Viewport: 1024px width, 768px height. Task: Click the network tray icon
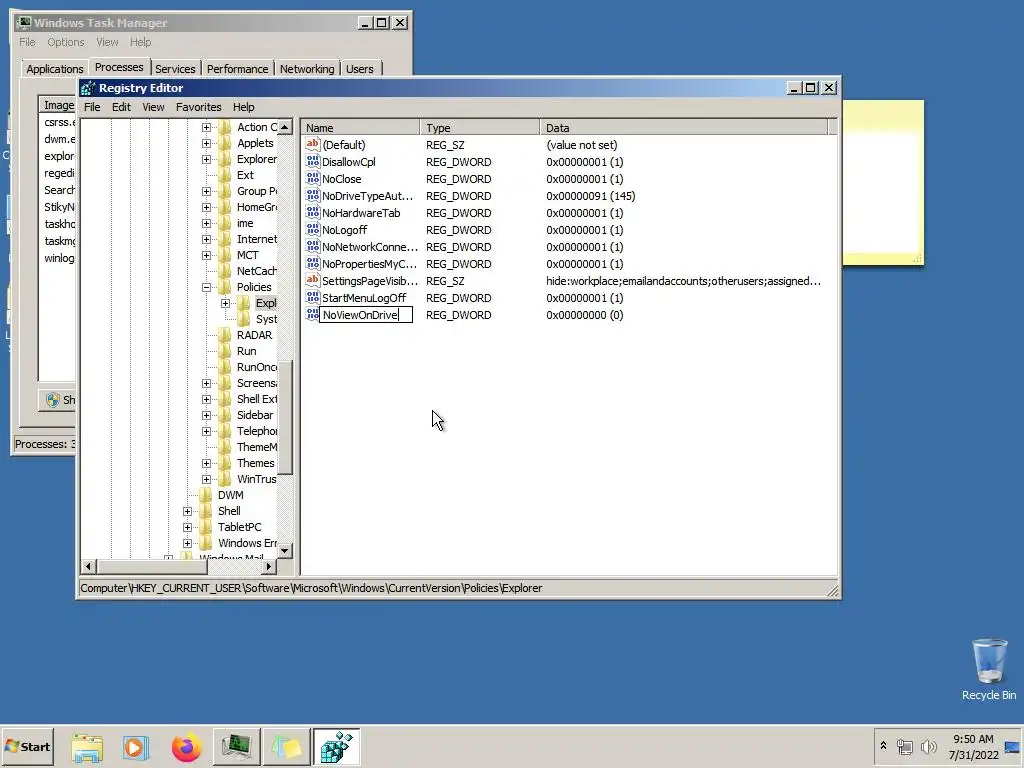(x=904, y=746)
